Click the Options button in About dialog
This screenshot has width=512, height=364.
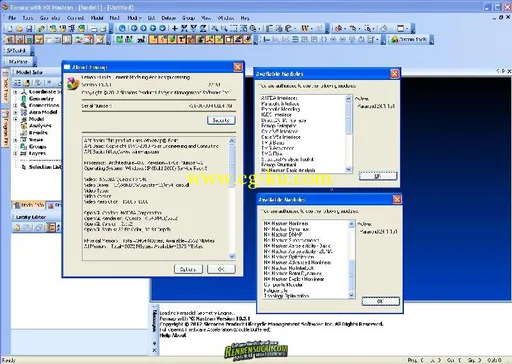188,269
